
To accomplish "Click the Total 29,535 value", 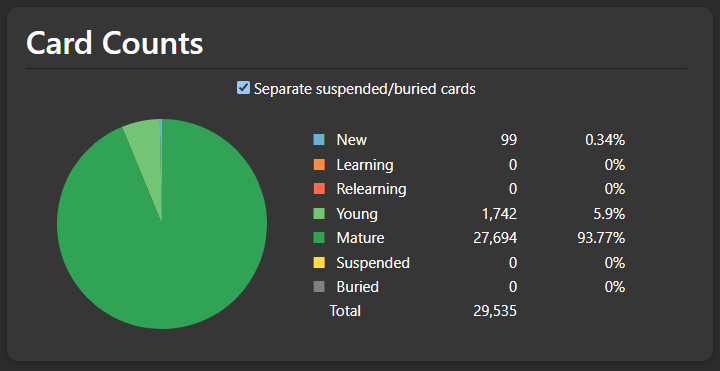I will [x=495, y=311].
